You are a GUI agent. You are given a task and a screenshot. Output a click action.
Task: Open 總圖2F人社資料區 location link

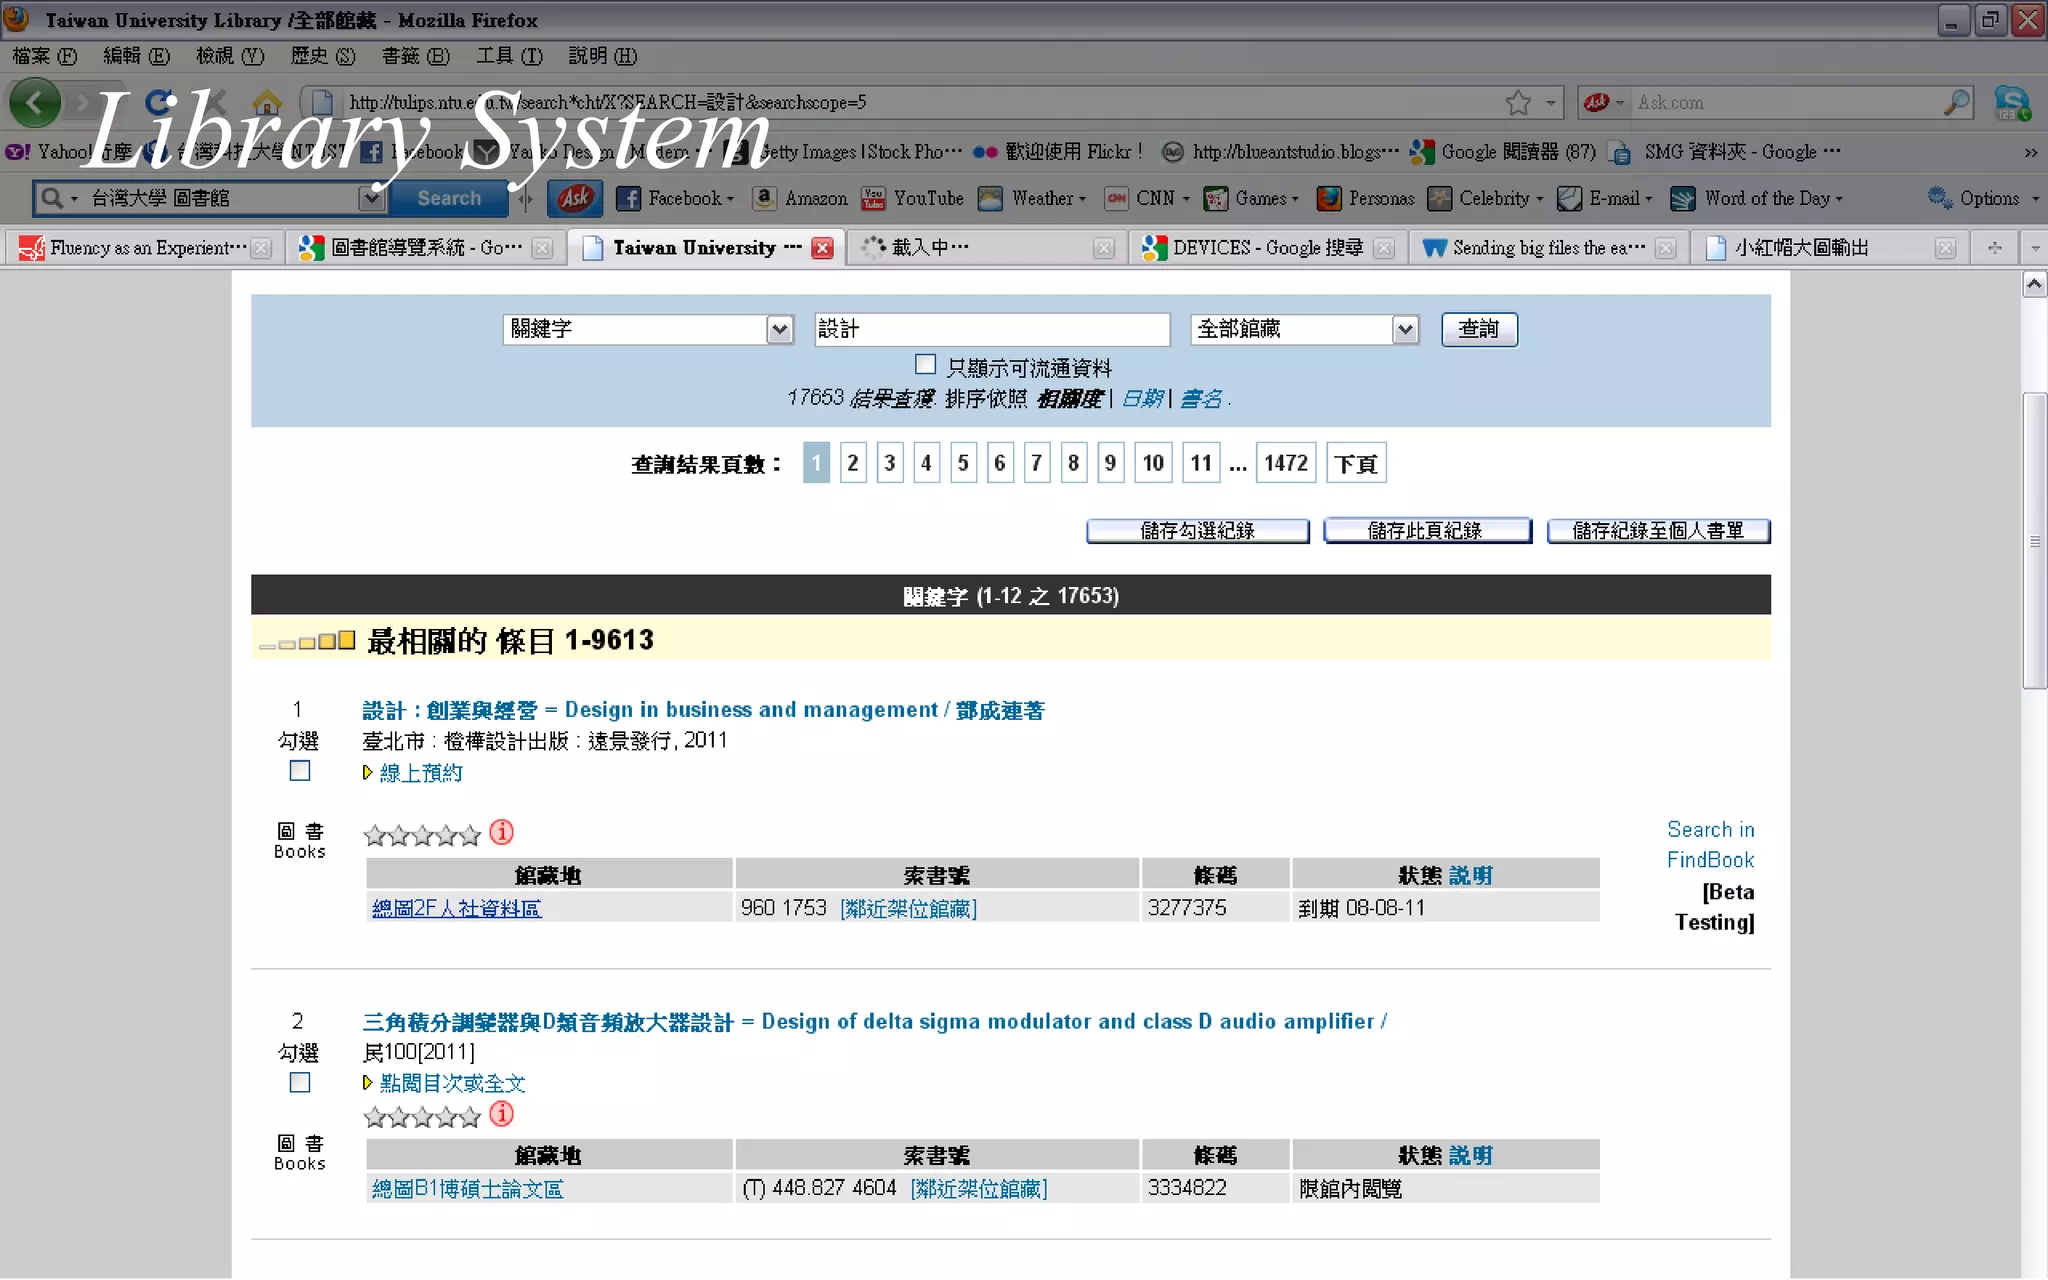click(456, 908)
